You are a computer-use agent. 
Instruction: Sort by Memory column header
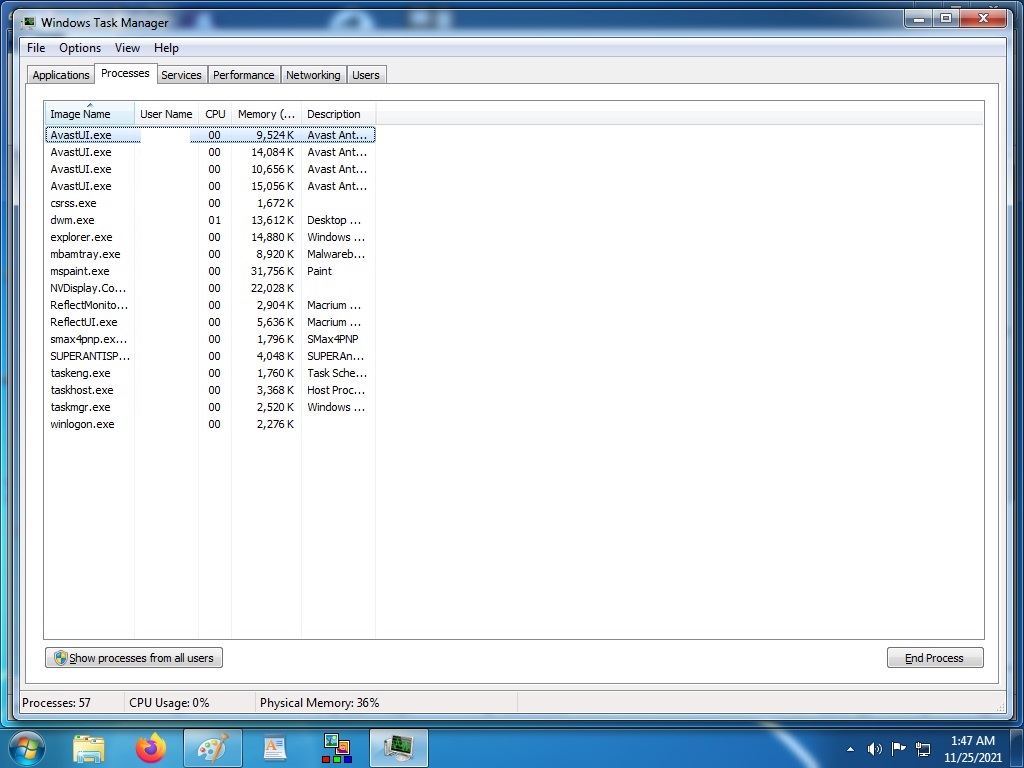[266, 114]
